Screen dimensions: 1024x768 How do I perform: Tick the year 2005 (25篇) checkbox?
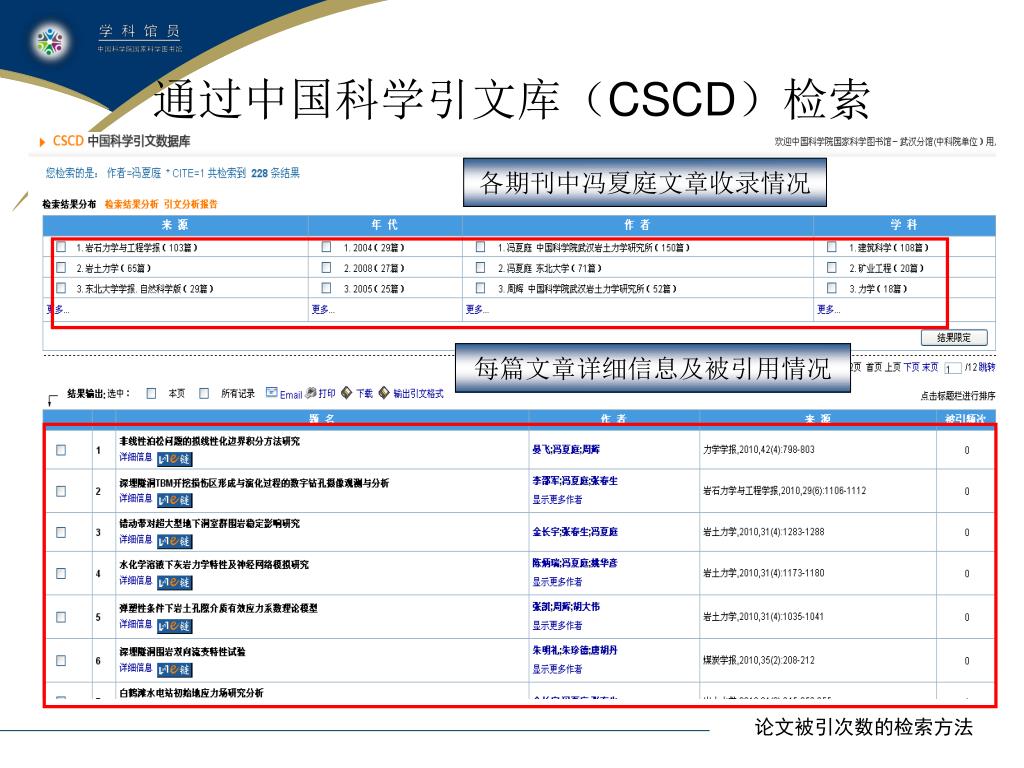click(x=327, y=287)
